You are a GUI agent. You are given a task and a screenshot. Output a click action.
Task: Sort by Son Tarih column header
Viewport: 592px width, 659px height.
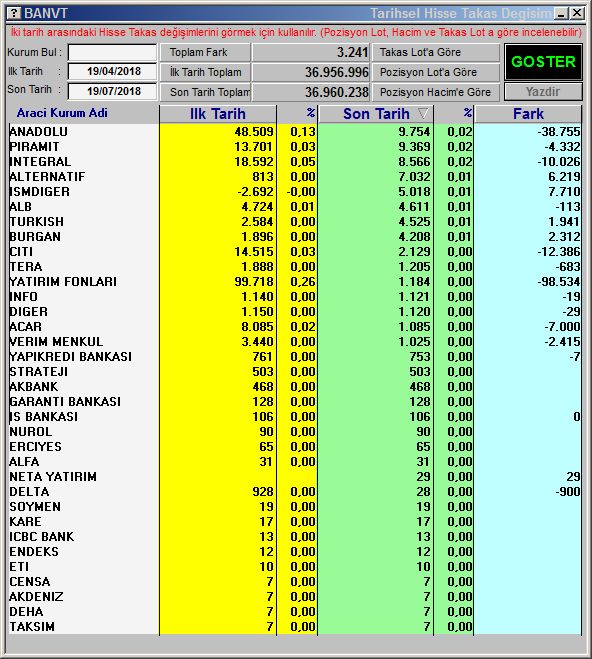coord(376,114)
